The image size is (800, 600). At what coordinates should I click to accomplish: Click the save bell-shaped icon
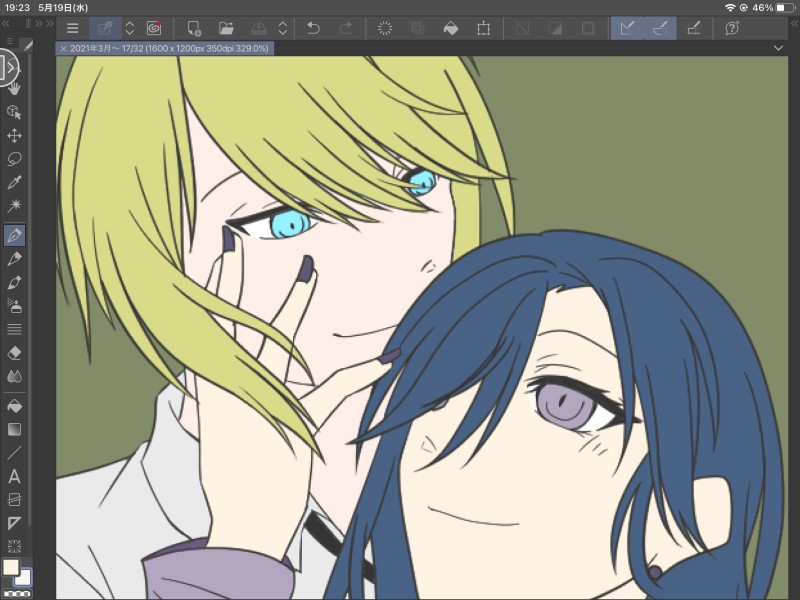[259, 28]
